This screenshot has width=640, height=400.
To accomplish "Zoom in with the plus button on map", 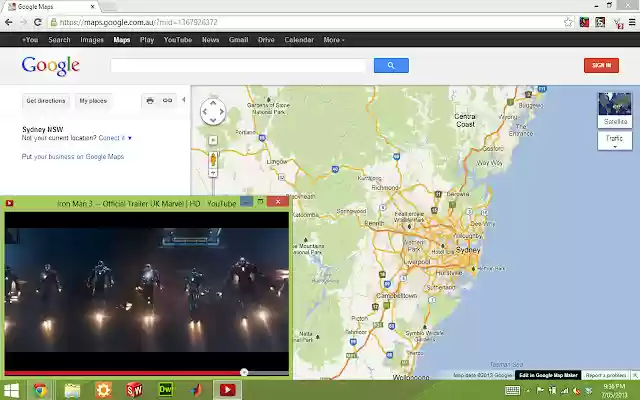I will point(213,173).
